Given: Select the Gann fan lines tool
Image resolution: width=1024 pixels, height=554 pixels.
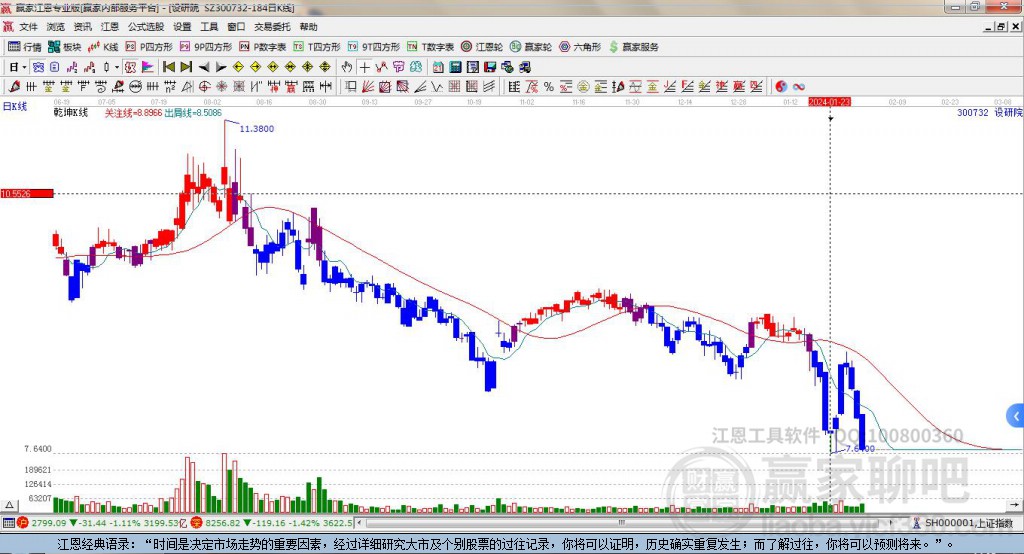Looking at the screenshot, I should point(368,86).
